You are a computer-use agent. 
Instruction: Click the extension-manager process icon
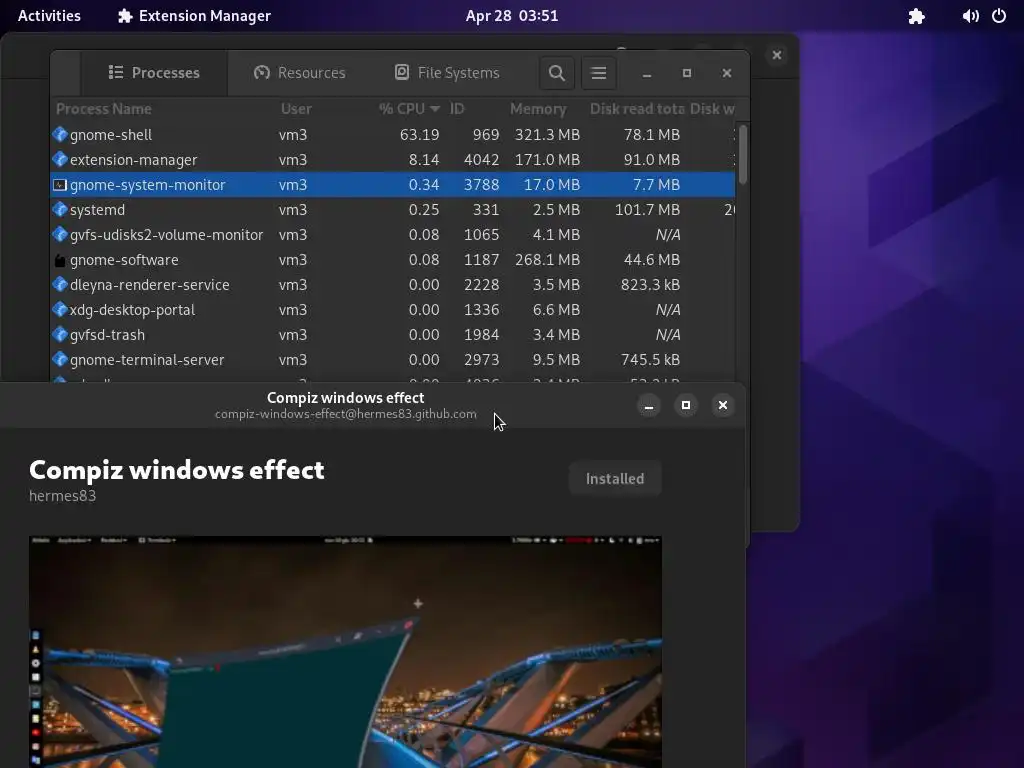[x=59, y=160]
